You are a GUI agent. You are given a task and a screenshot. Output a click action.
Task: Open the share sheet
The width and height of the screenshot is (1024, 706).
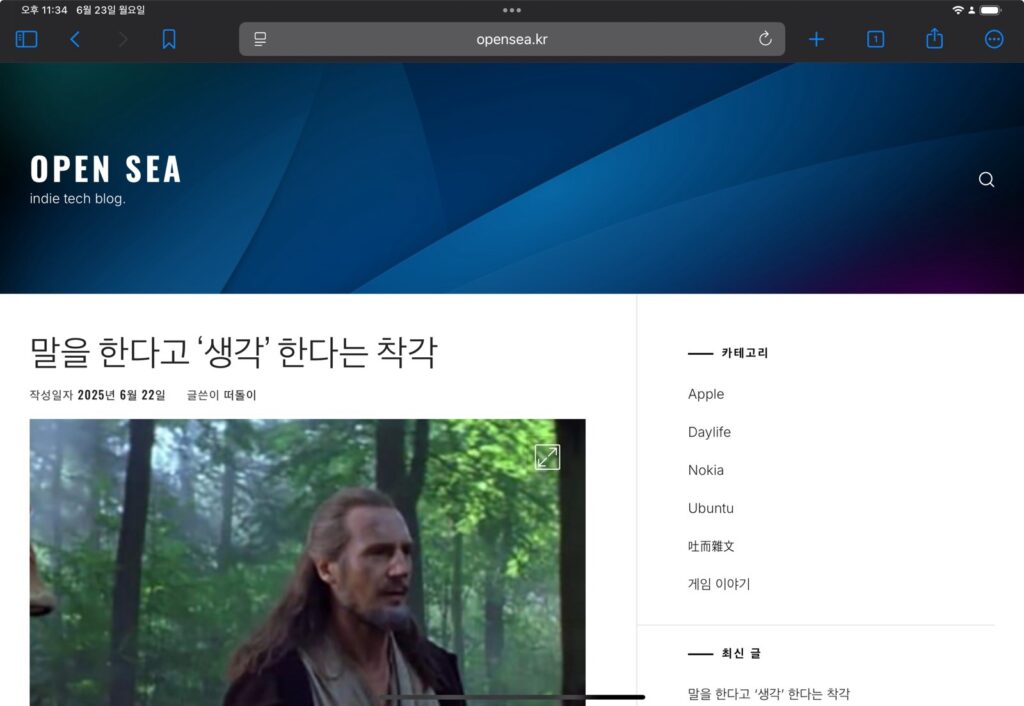(x=935, y=38)
